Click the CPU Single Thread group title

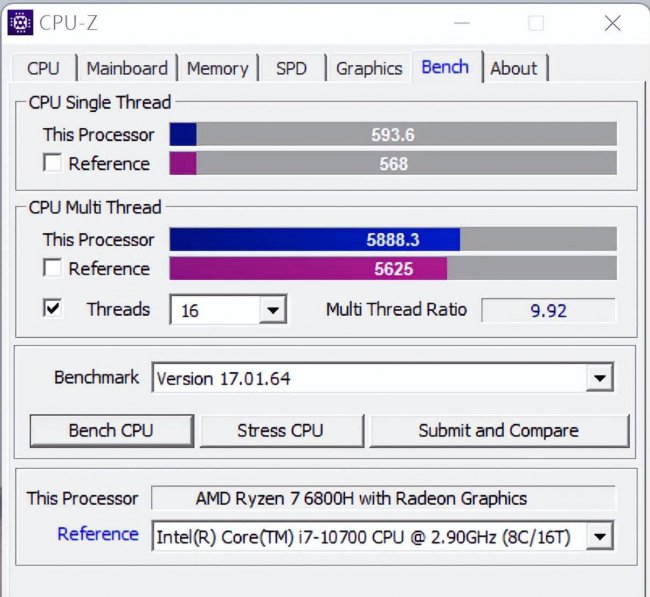click(100, 102)
